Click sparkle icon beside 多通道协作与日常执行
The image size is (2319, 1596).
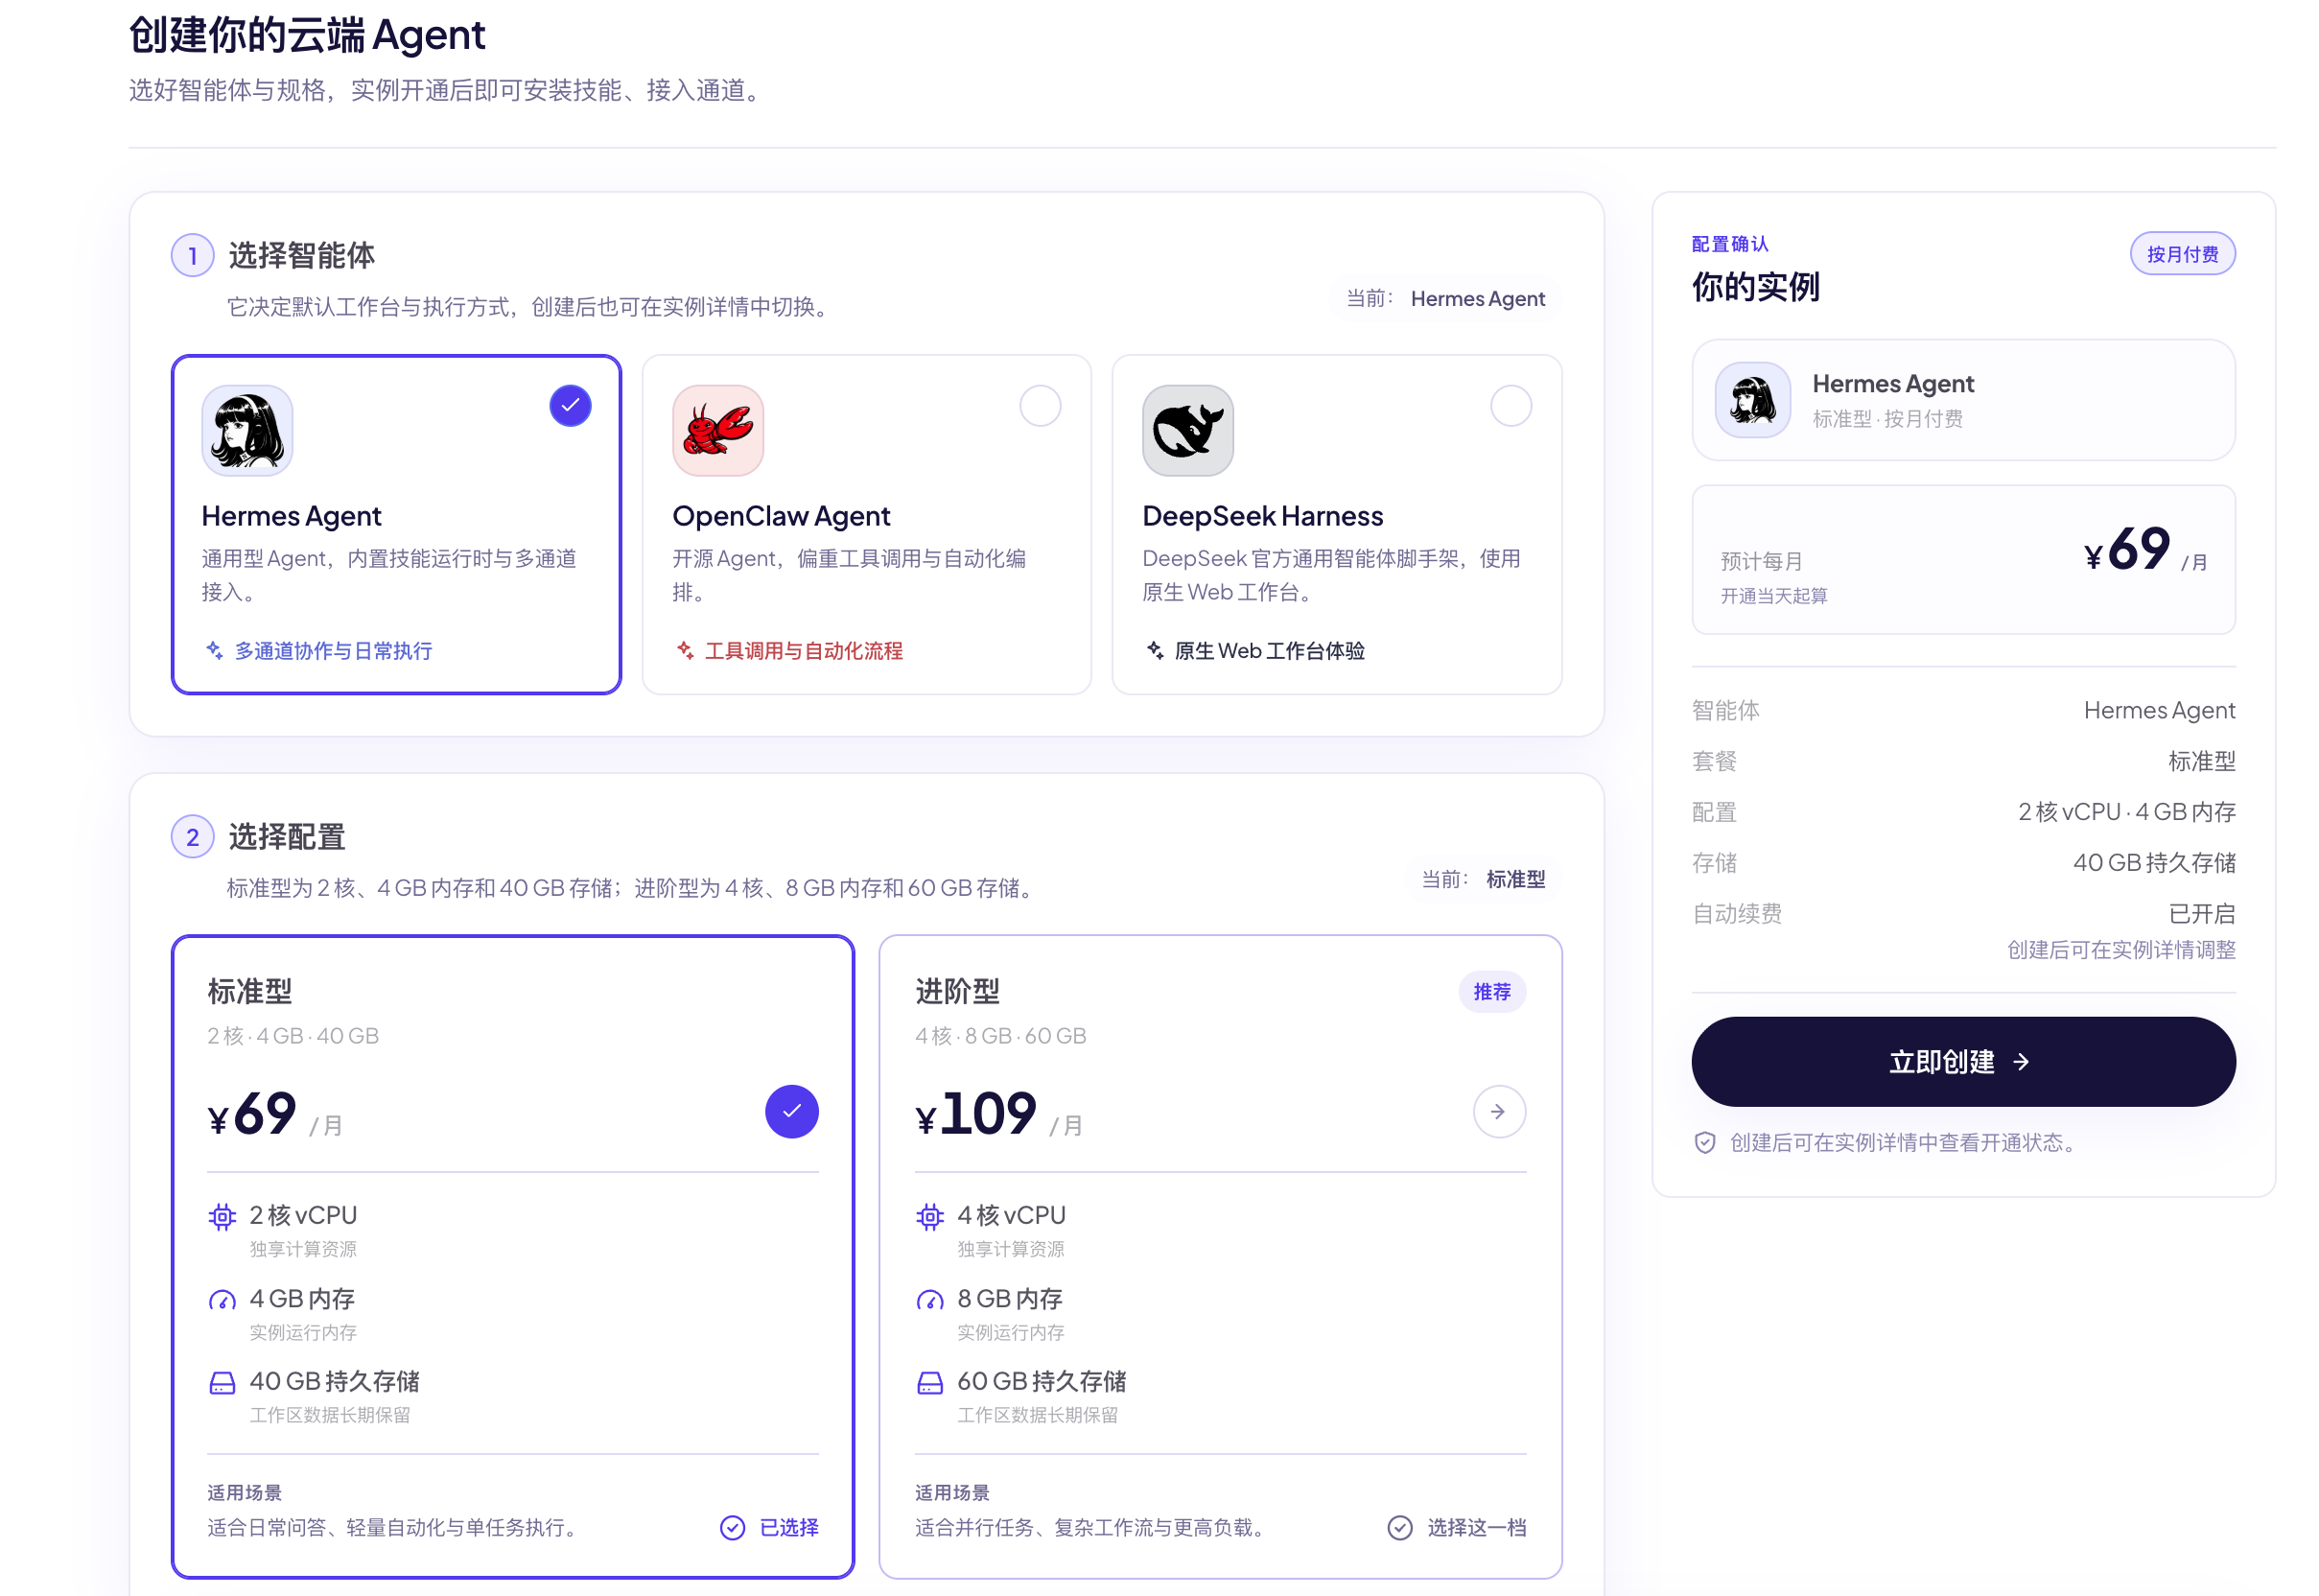click(214, 651)
